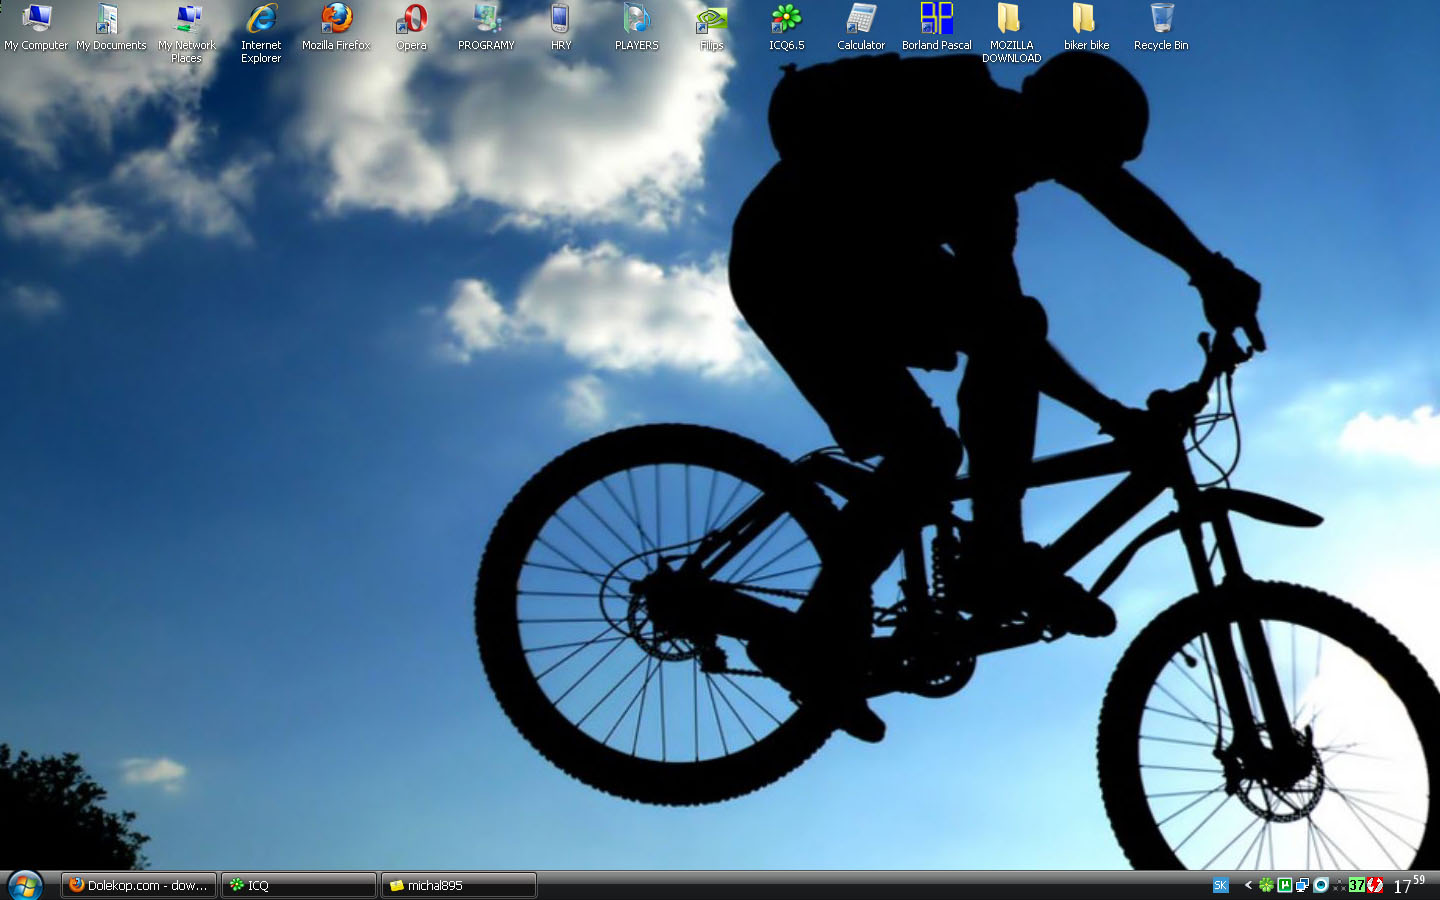
Task: Switch to the ICQ taskbar button
Action: click(298, 885)
